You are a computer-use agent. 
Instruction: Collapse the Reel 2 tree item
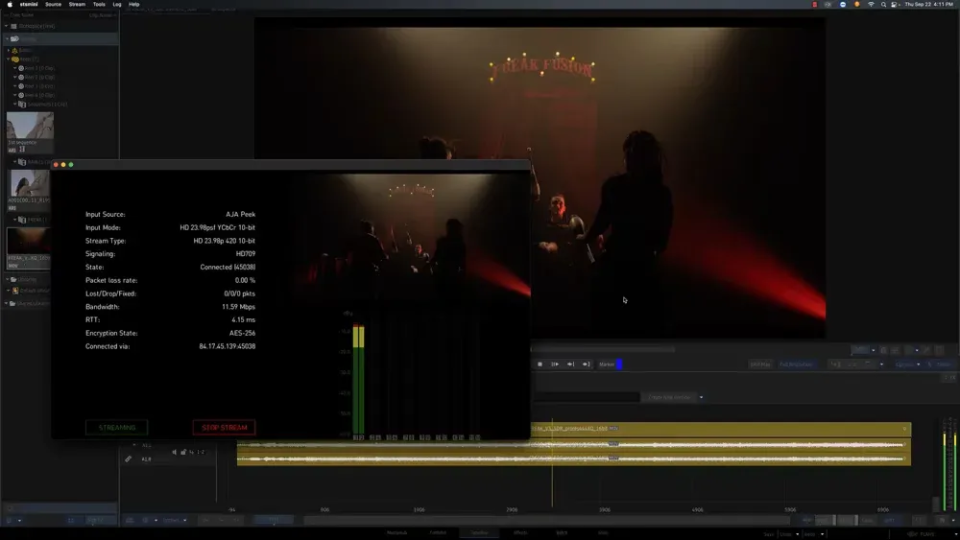click(15, 77)
